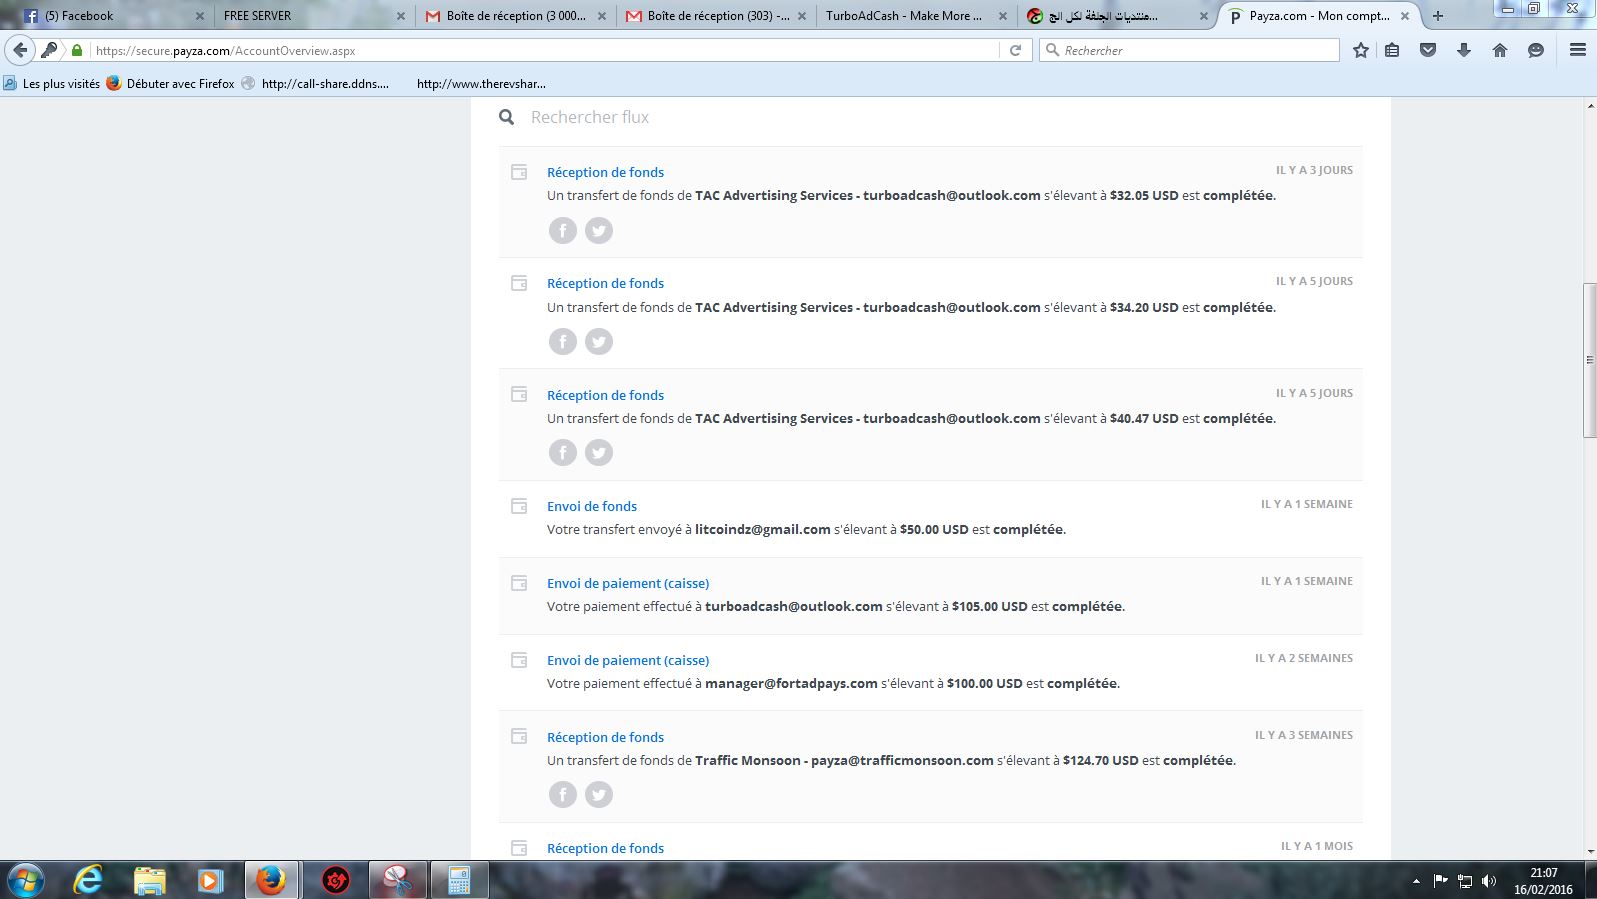Select the IL Y A 3 JOURS timestamp
Screen dimensions: 1597x899
1314,170
